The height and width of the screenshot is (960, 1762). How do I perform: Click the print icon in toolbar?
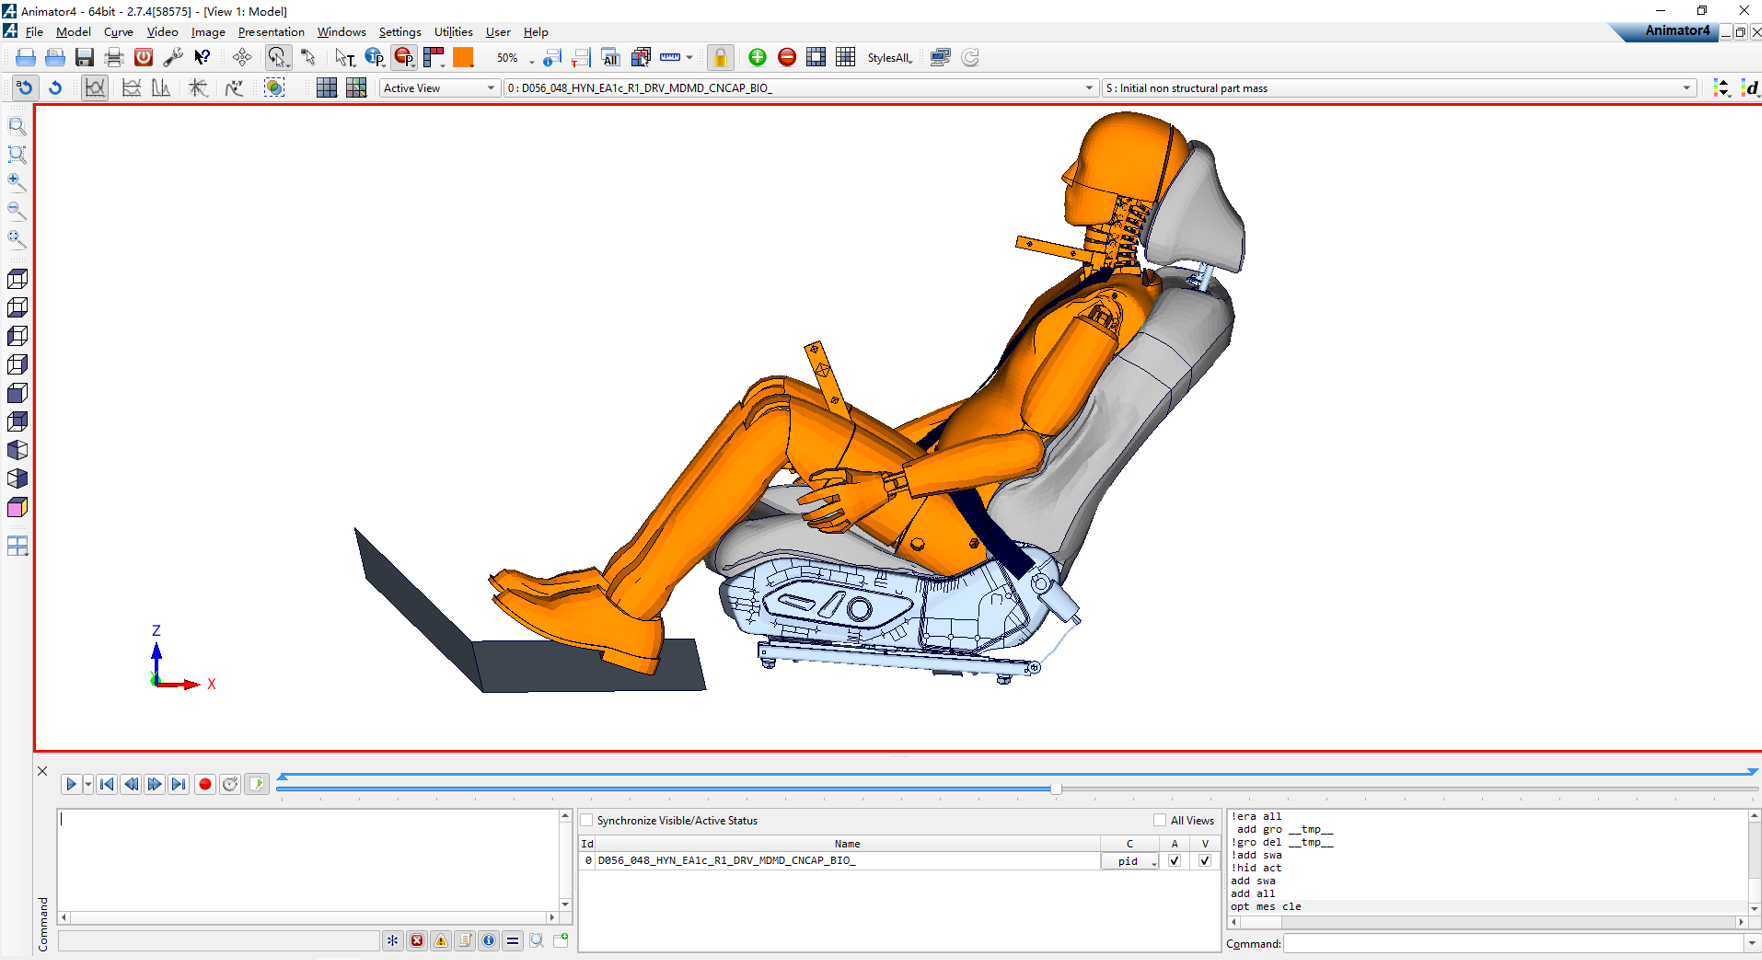point(114,58)
